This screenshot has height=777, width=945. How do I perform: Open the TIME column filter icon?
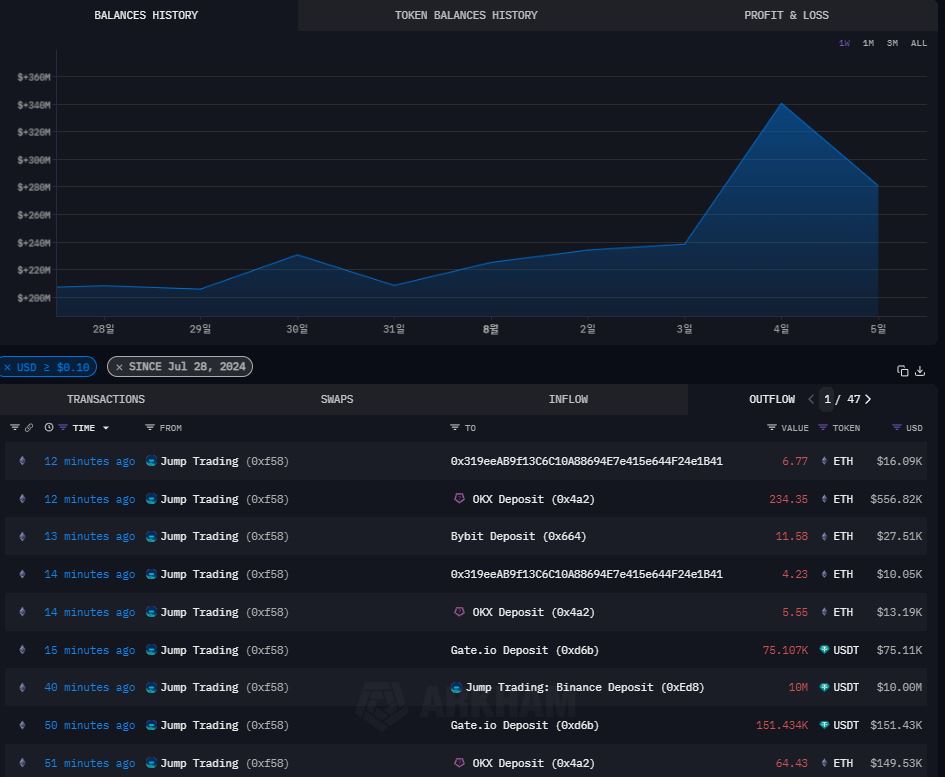coord(63,427)
